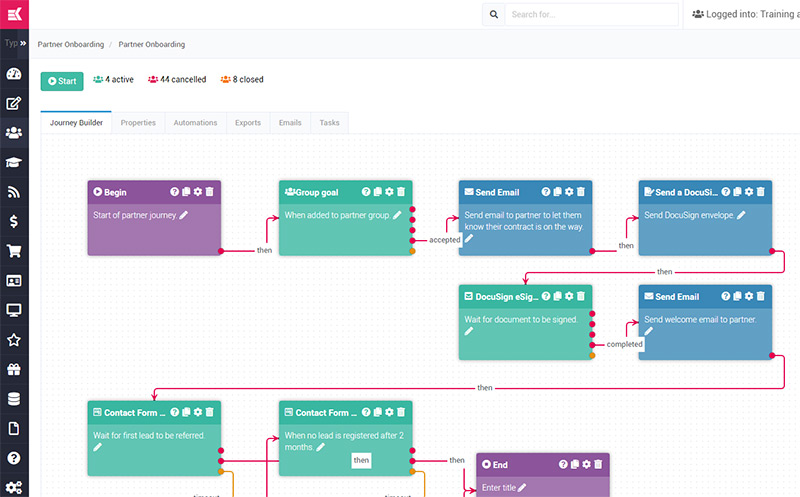
Task: Open the graduation cap training icon
Action: pos(14,162)
